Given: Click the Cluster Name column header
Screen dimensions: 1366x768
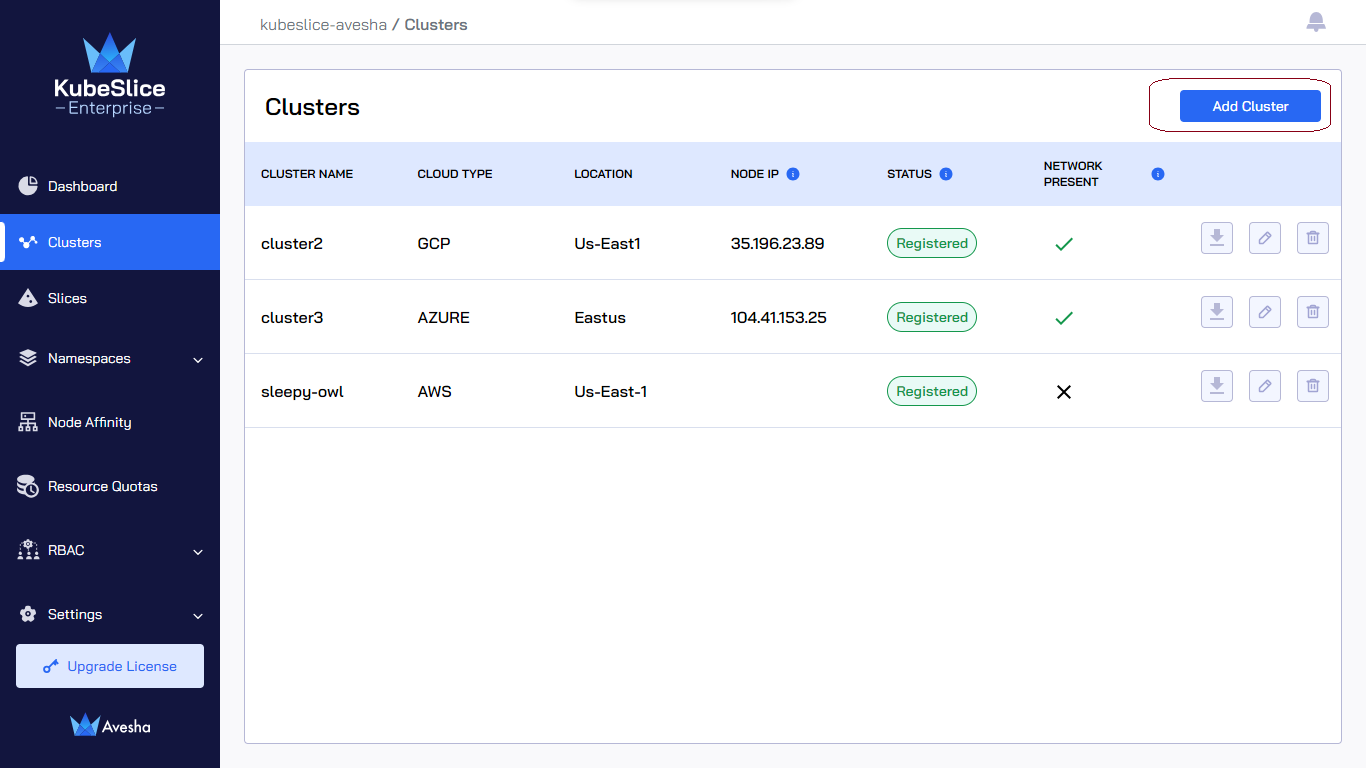Looking at the screenshot, I should coord(307,174).
